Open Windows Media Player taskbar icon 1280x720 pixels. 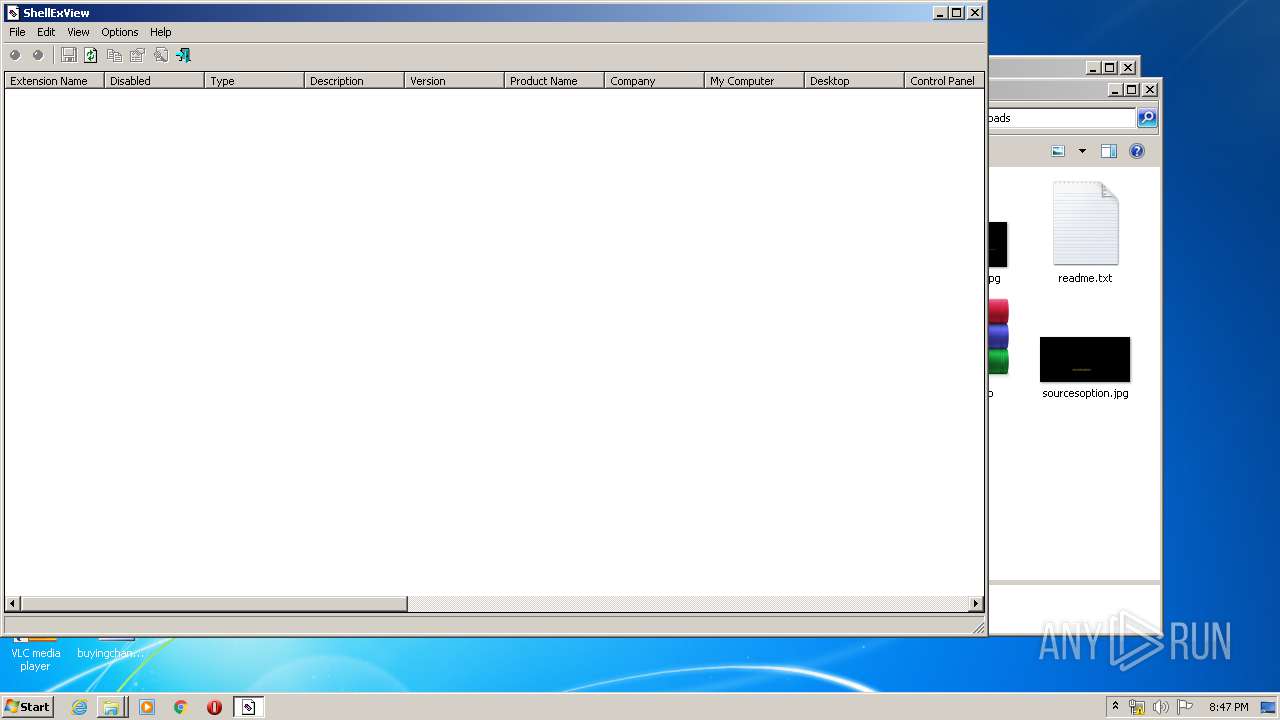click(147, 707)
